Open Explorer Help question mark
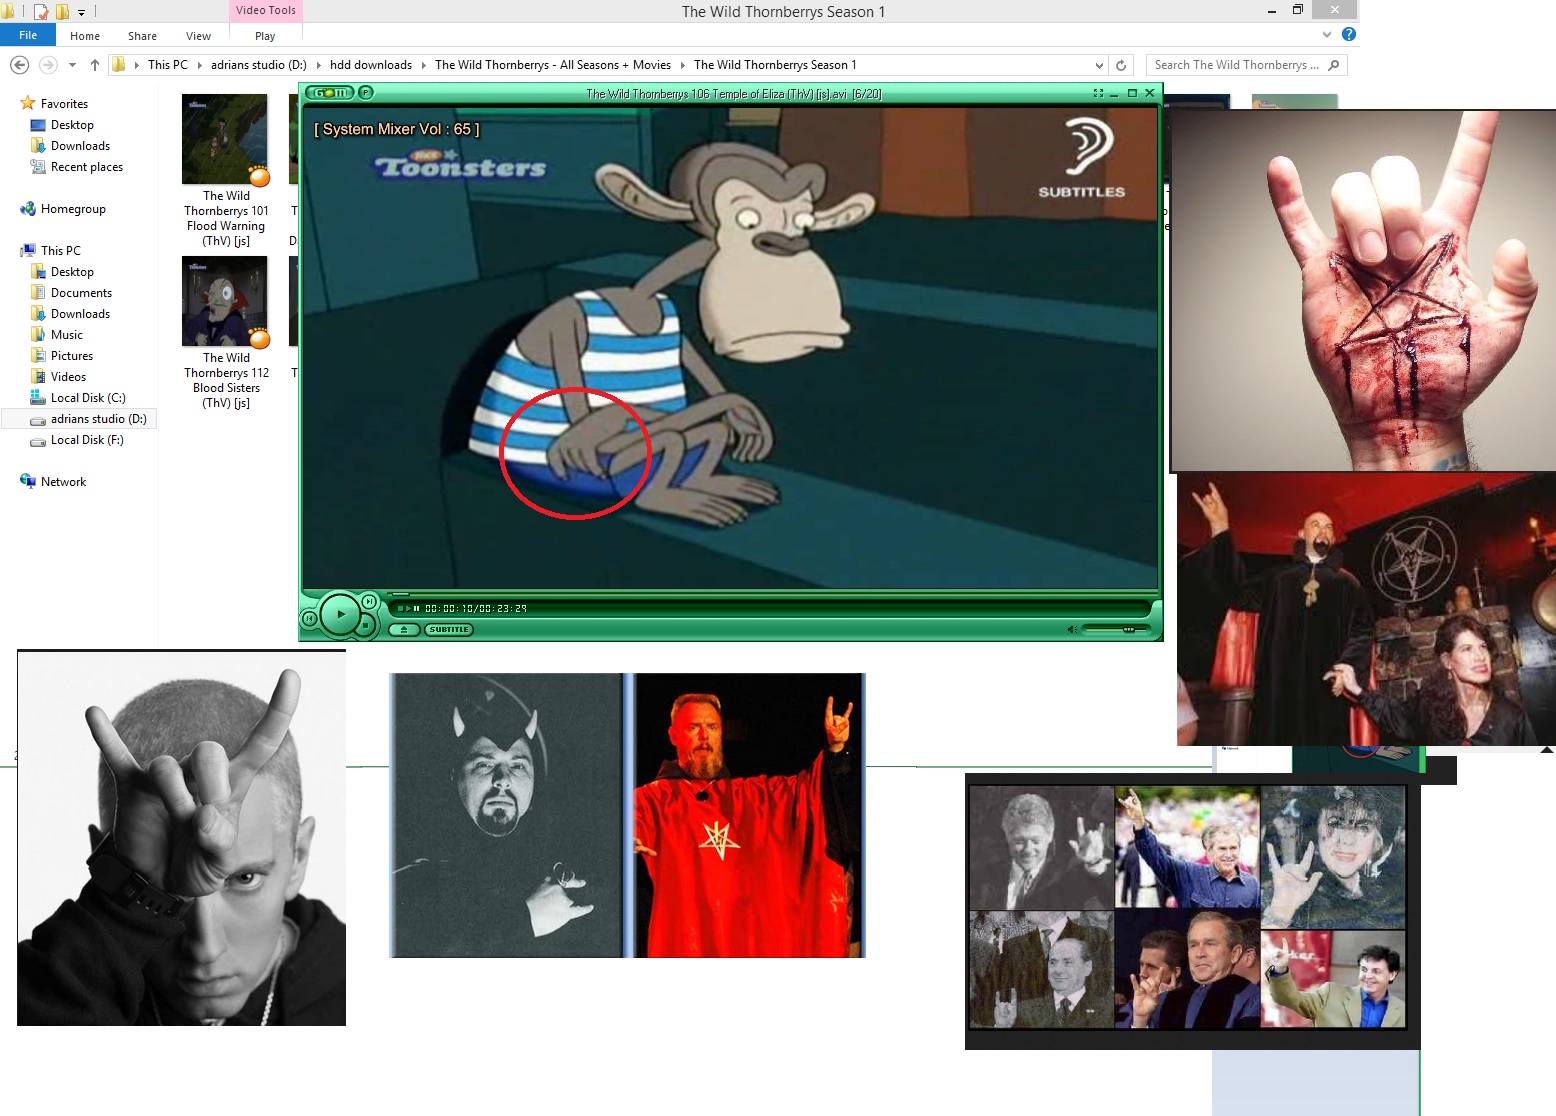The width and height of the screenshot is (1556, 1116). 1348,35
